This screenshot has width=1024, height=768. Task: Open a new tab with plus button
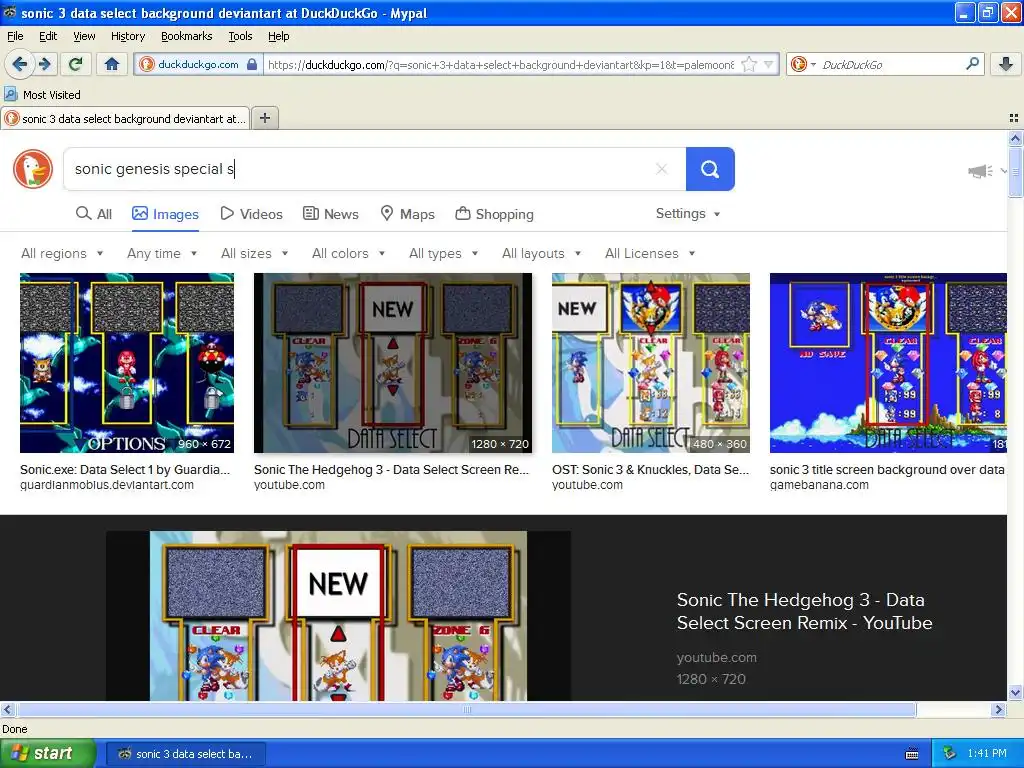pos(264,118)
